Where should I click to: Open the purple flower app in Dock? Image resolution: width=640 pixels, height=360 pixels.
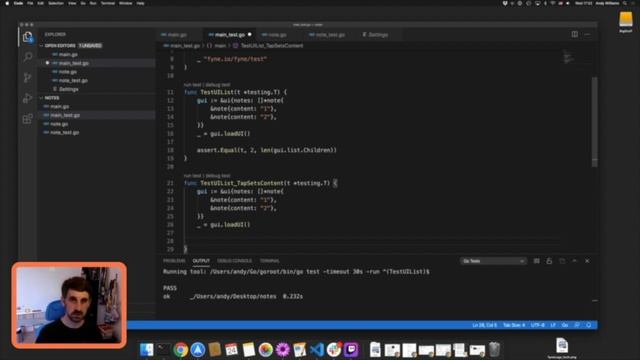pyautogui.click(x=282, y=350)
